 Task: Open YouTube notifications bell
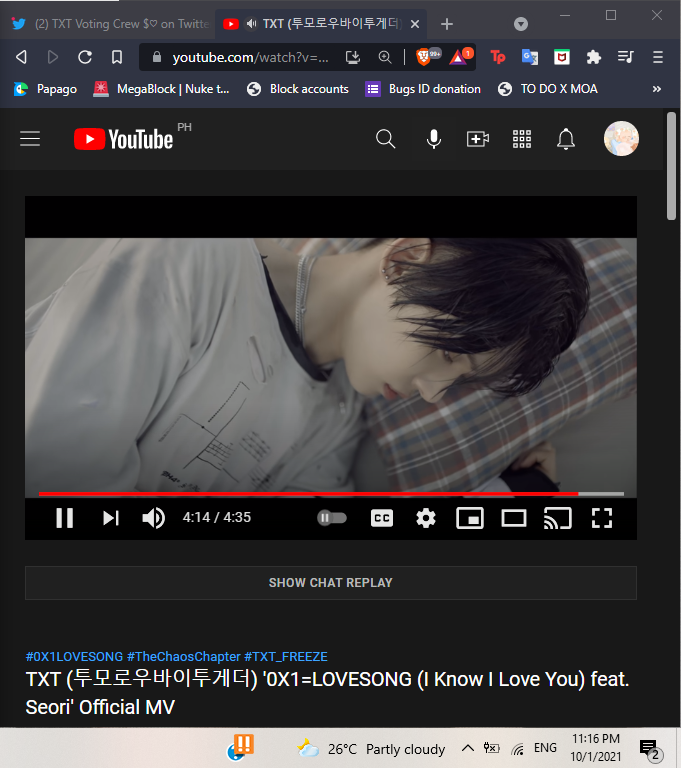[566, 139]
